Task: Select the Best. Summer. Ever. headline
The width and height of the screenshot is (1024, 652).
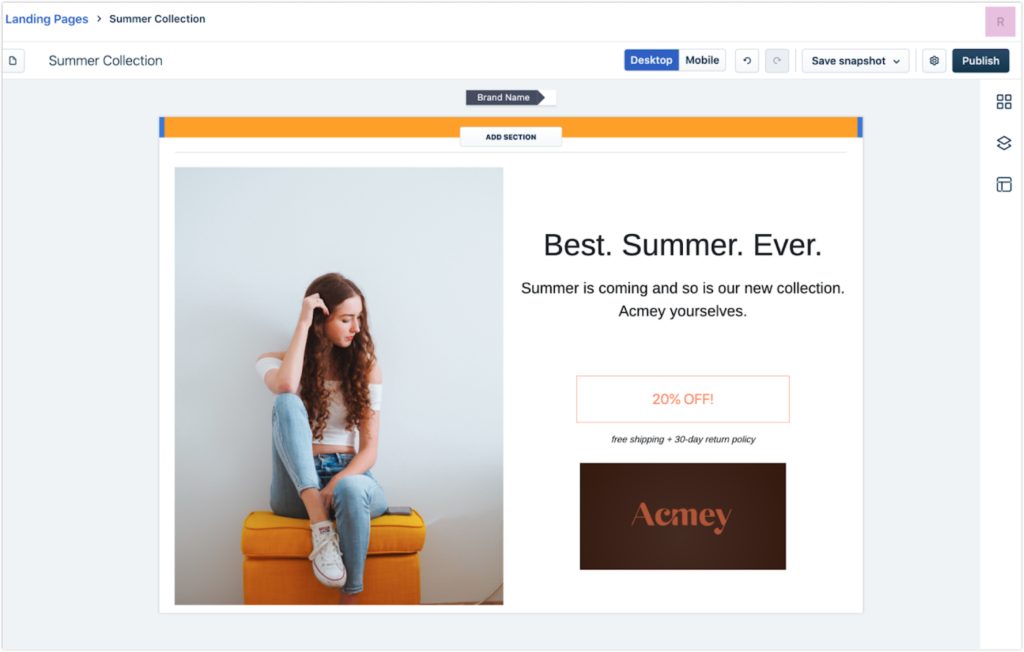Action: (x=682, y=245)
